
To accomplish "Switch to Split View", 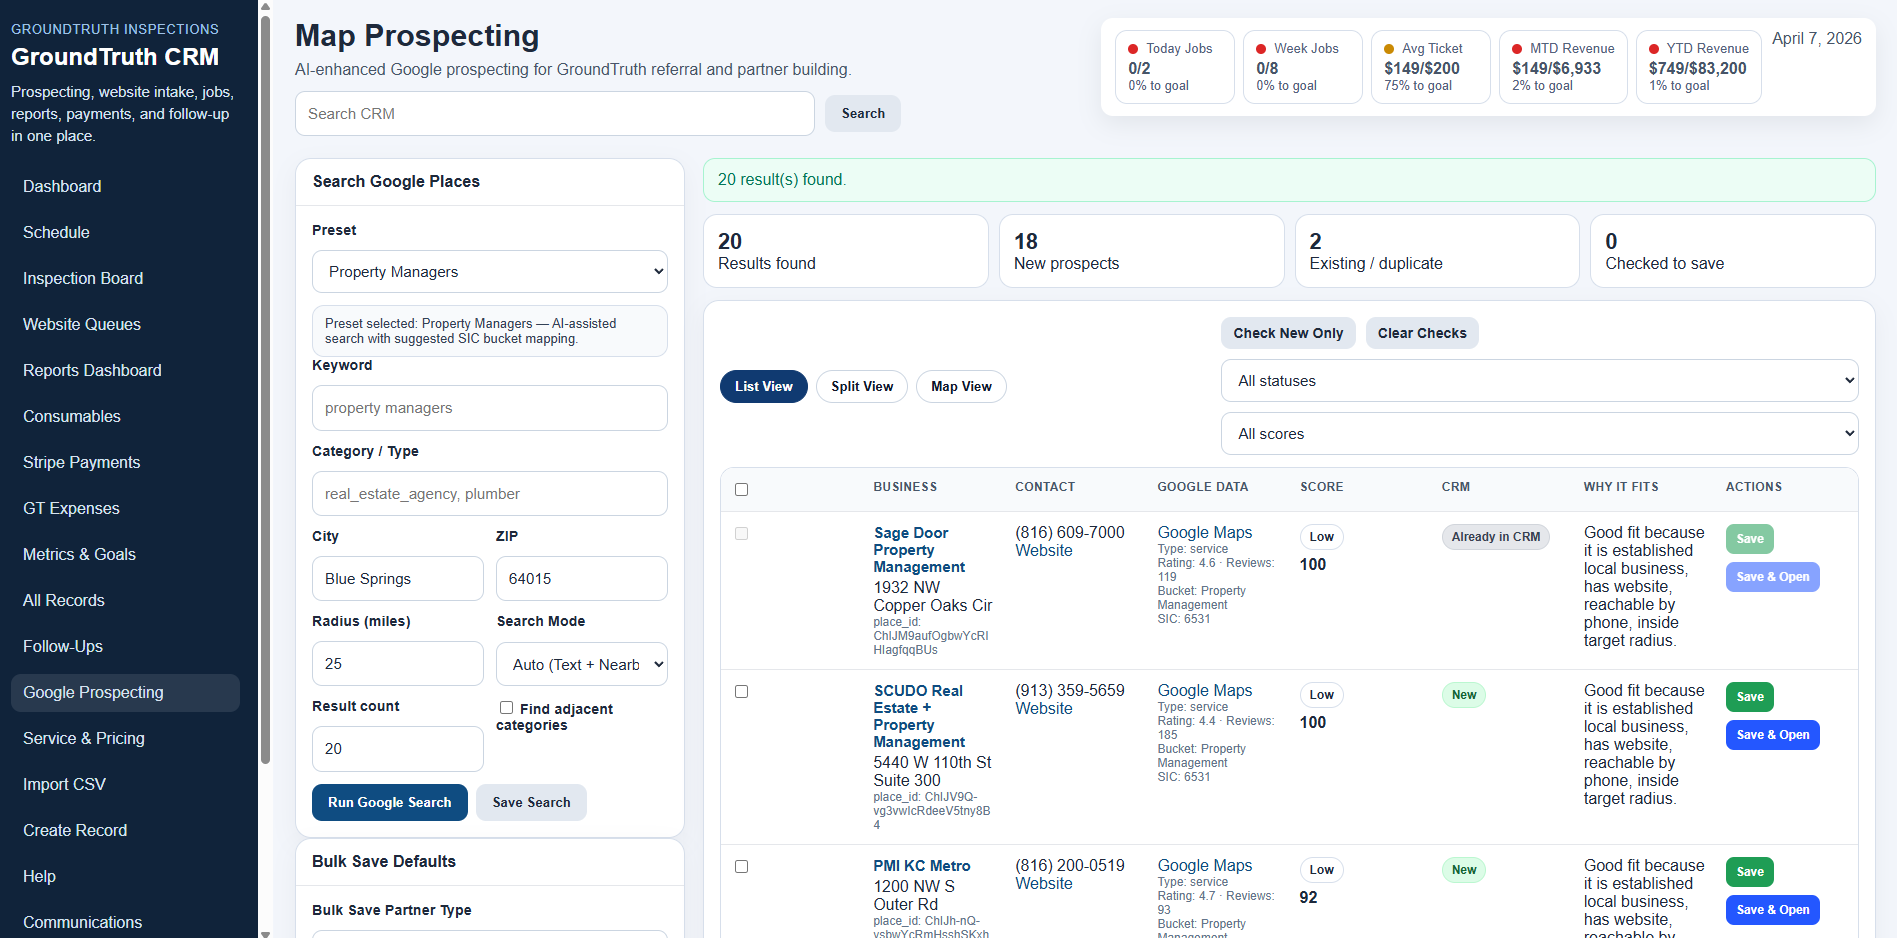I will [x=862, y=387].
